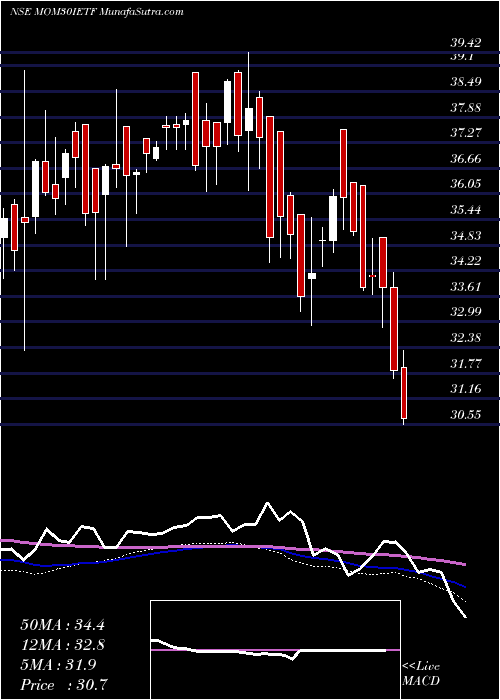This screenshot has height=700, width=500.
Task: Click the 37.27 price axis label
Action: click(x=466, y=133)
